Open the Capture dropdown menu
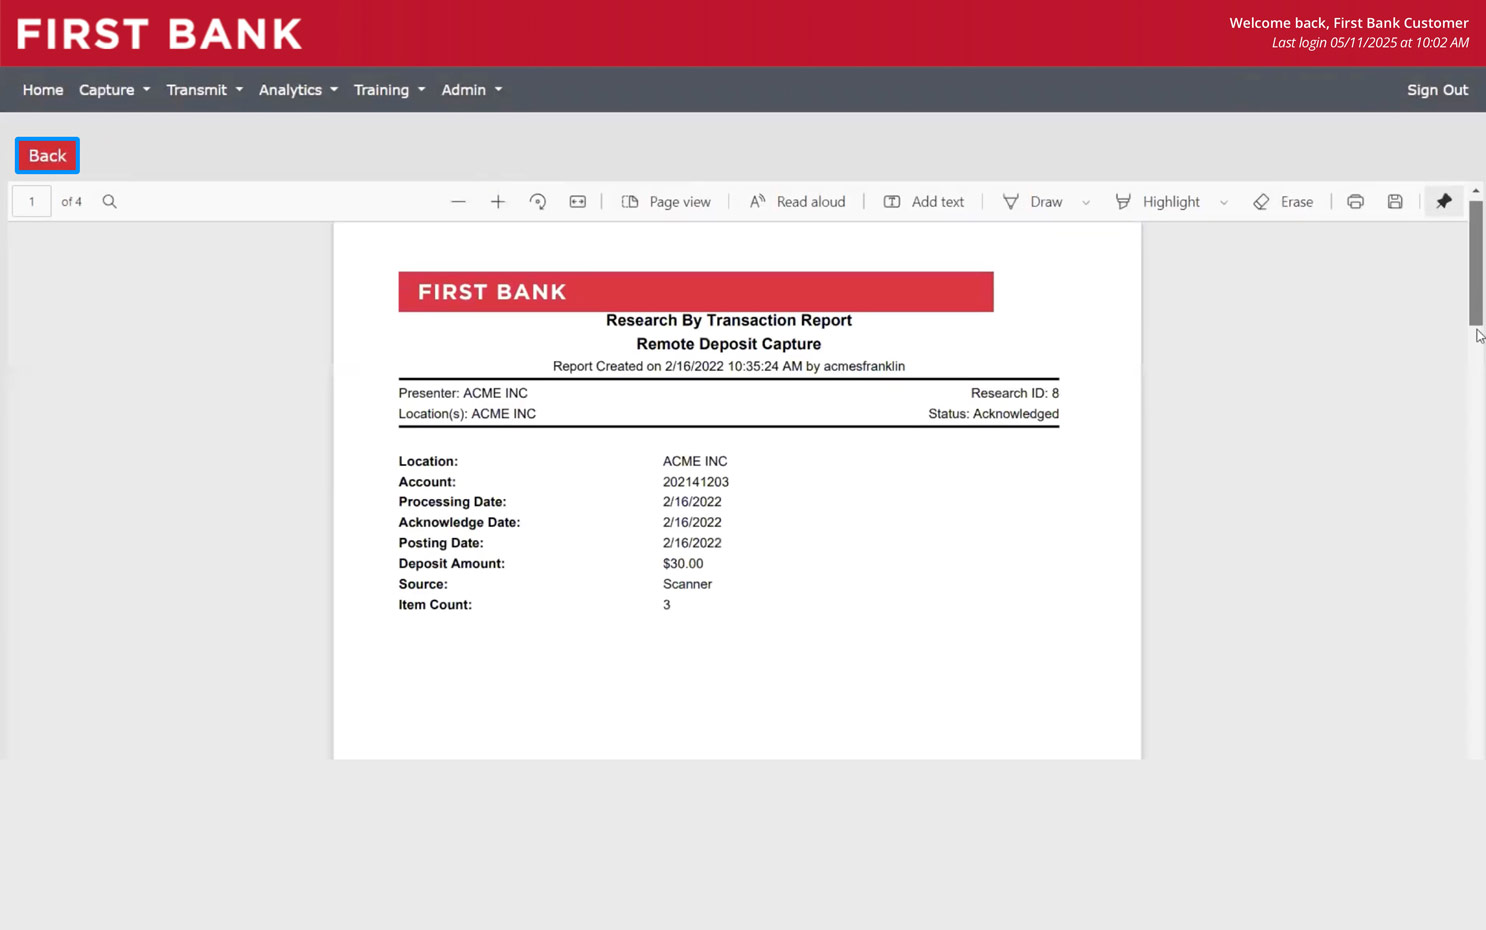This screenshot has height=930, width=1486. [114, 90]
